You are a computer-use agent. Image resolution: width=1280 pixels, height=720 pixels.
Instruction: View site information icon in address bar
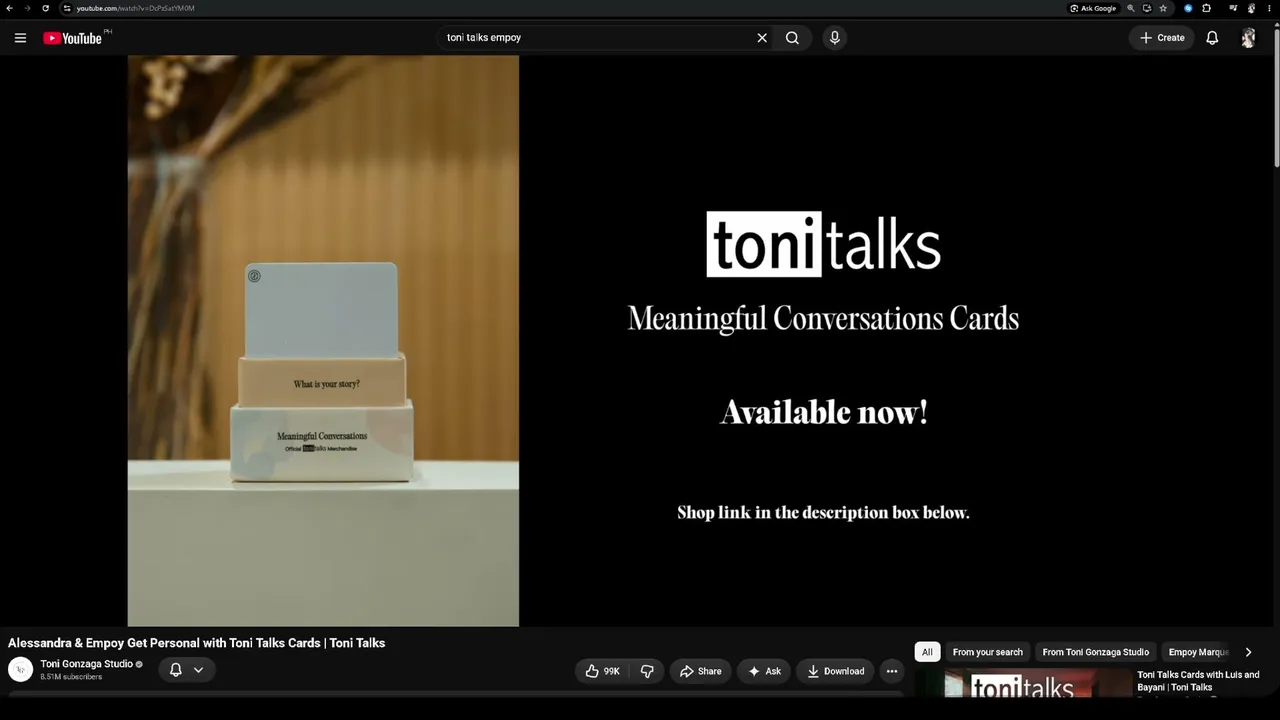[67, 8]
